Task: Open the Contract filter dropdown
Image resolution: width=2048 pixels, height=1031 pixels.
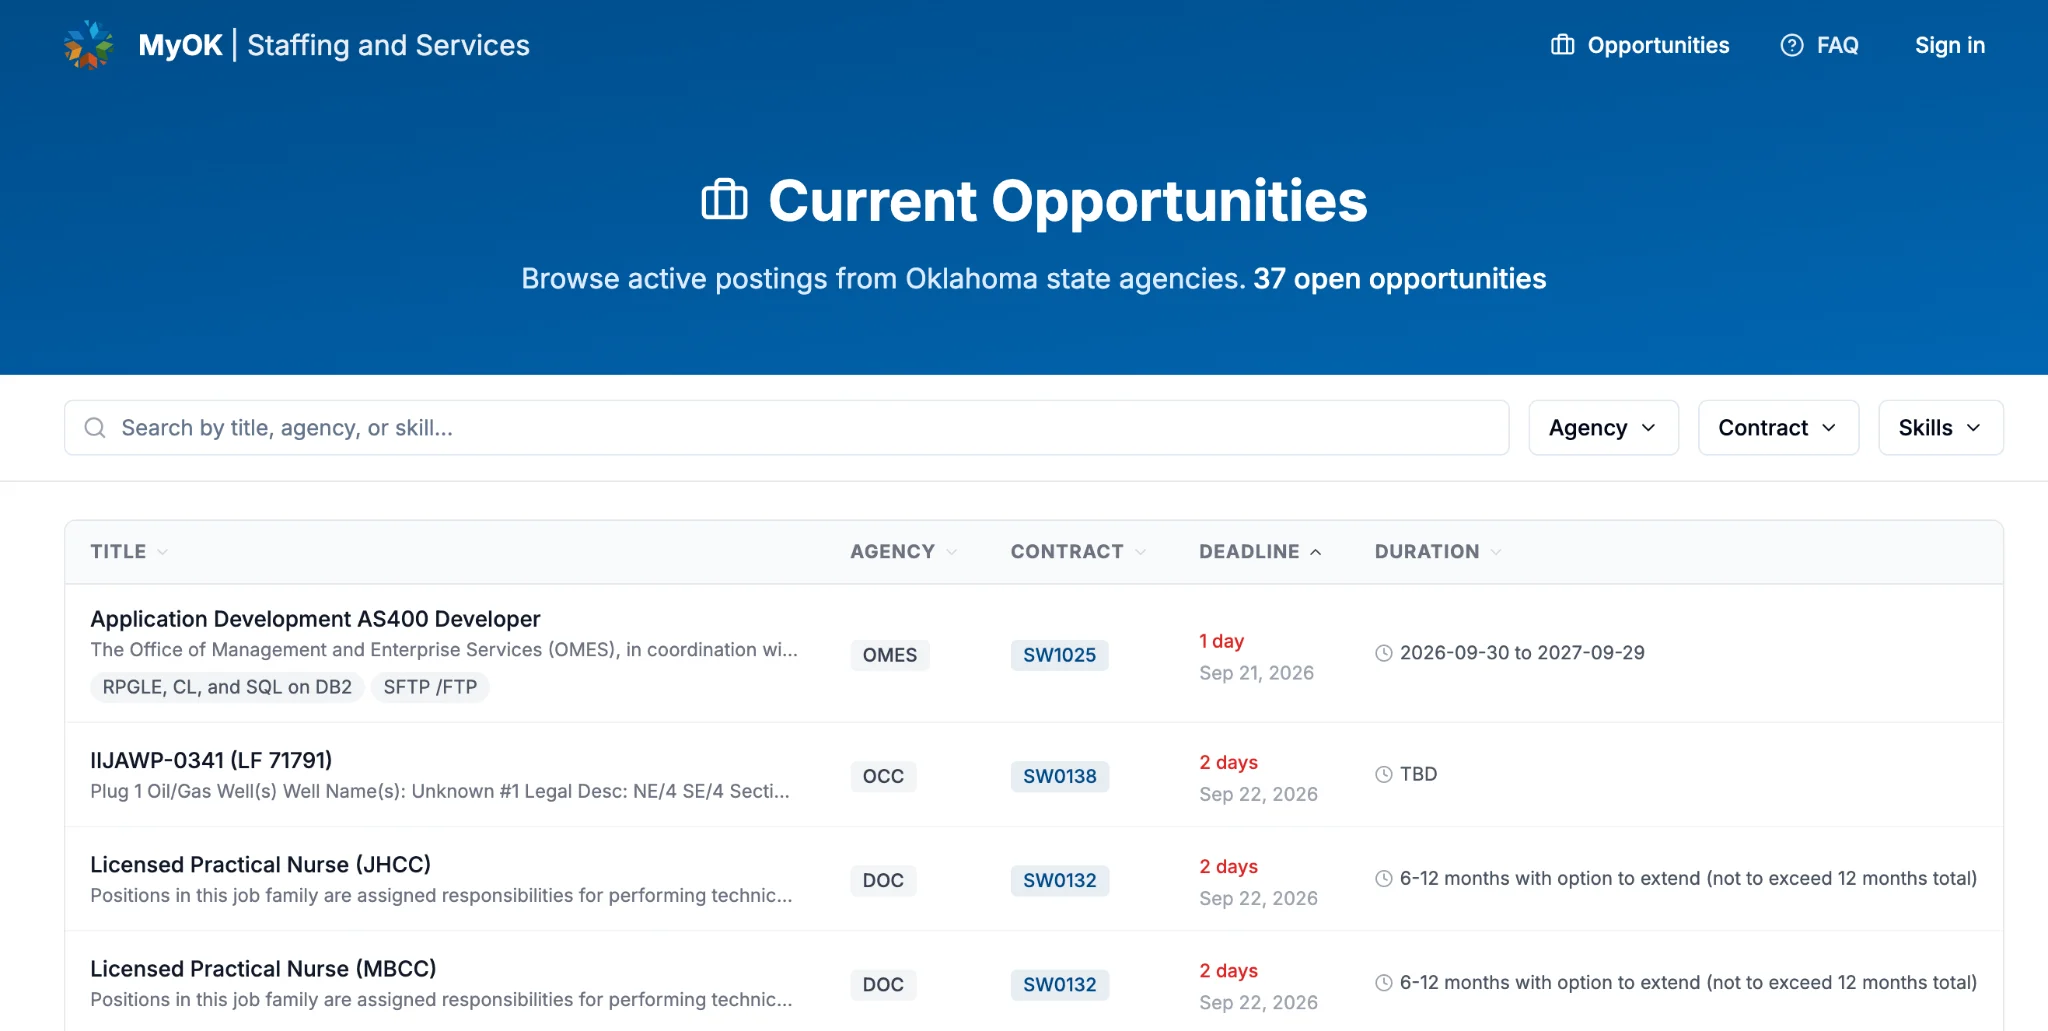Action: click(x=1778, y=428)
